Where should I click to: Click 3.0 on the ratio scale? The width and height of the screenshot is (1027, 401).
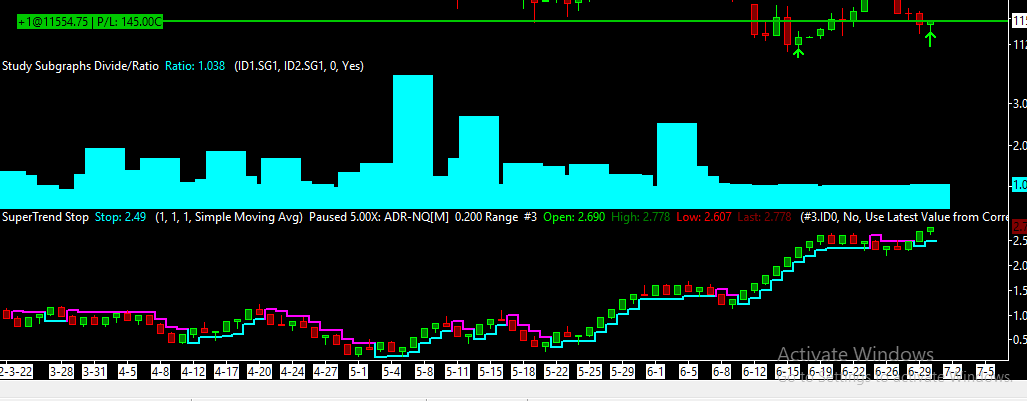point(1020,104)
